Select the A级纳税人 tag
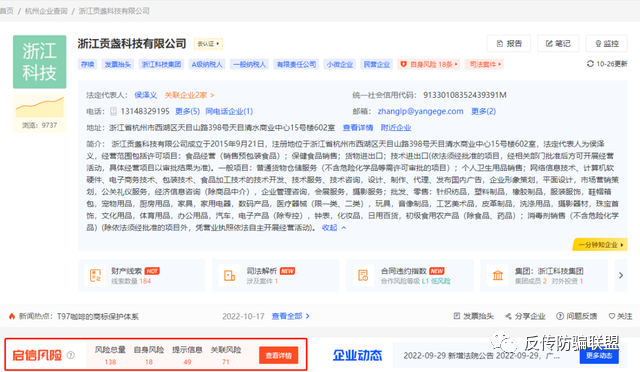640x372 pixels. pyautogui.click(x=207, y=64)
